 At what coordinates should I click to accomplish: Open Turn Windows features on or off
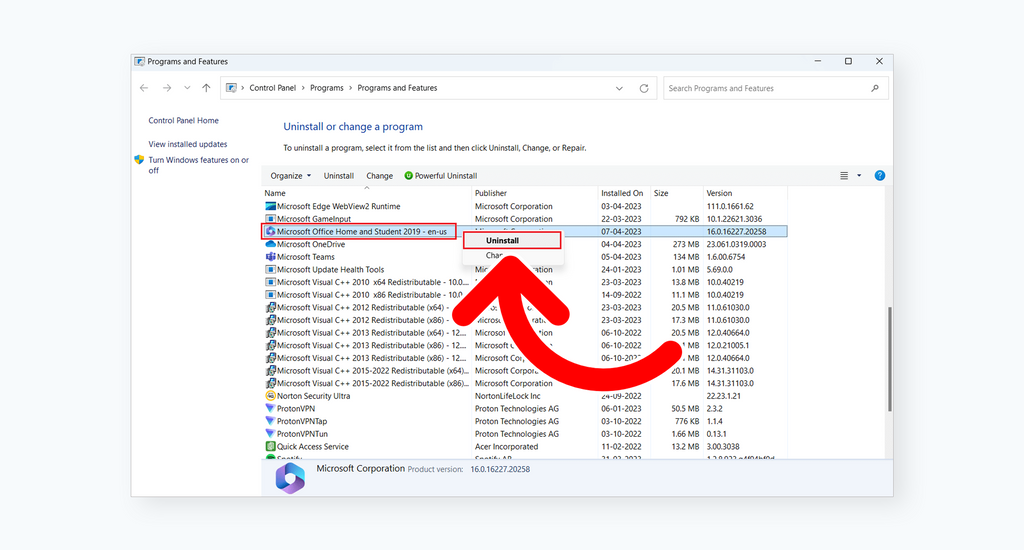[198, 165]
